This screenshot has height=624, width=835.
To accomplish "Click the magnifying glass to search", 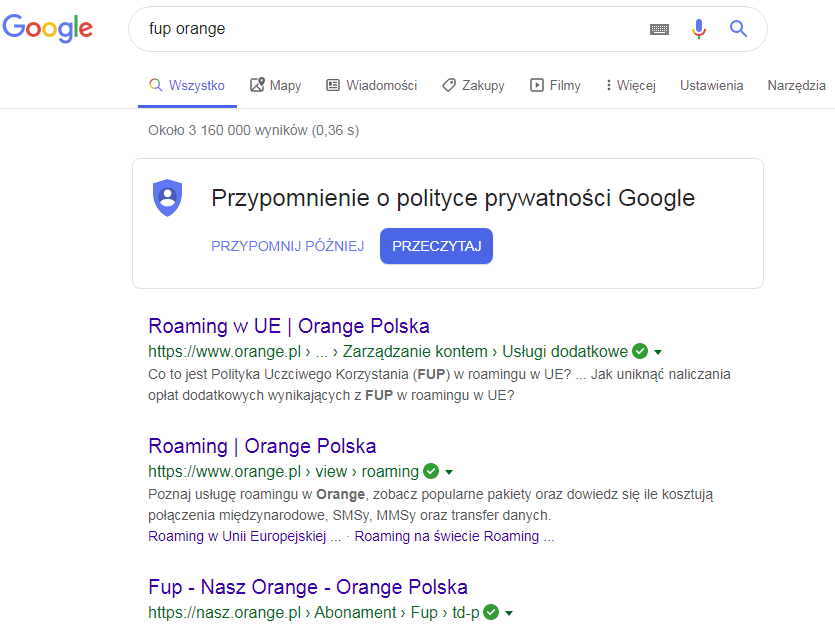I will 738,29.
